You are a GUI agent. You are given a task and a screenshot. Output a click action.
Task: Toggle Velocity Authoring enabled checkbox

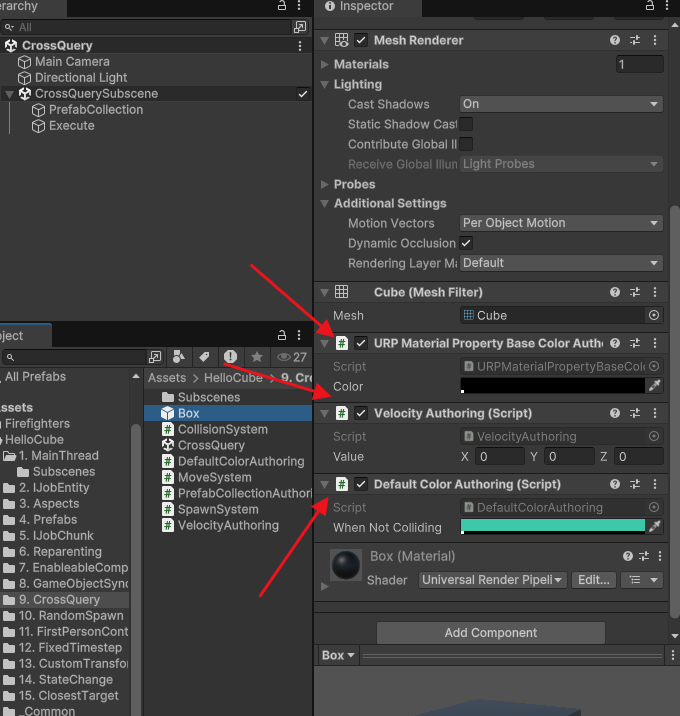coord(361,413)
